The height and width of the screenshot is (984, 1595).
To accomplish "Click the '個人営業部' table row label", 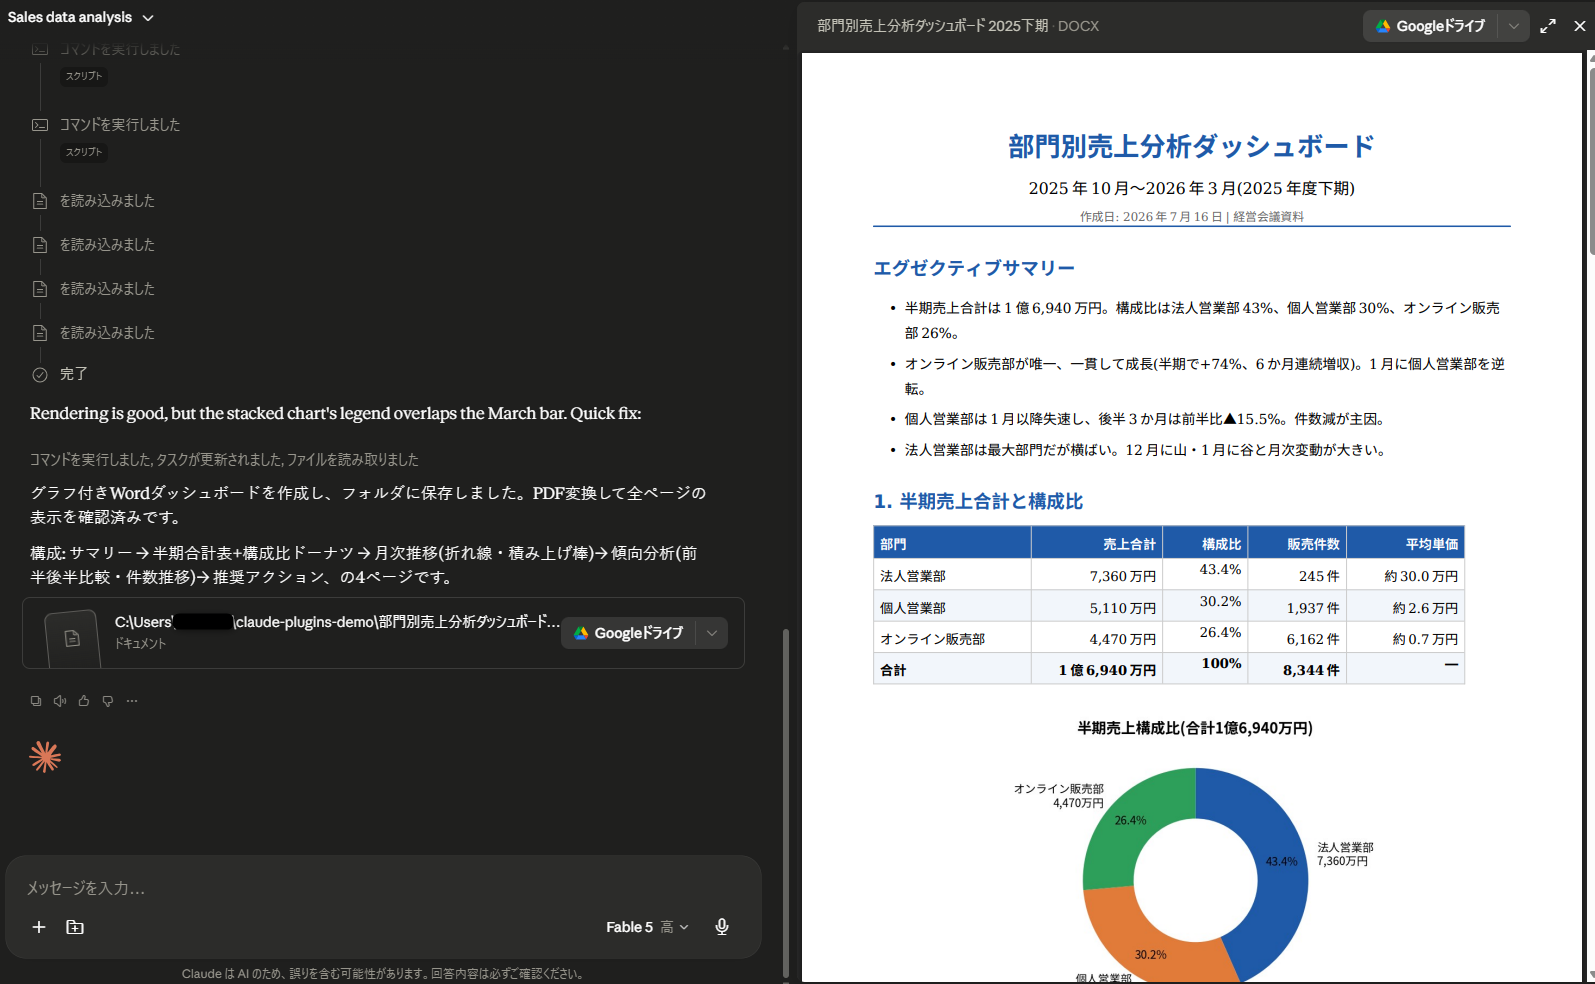I will point(913,608).
